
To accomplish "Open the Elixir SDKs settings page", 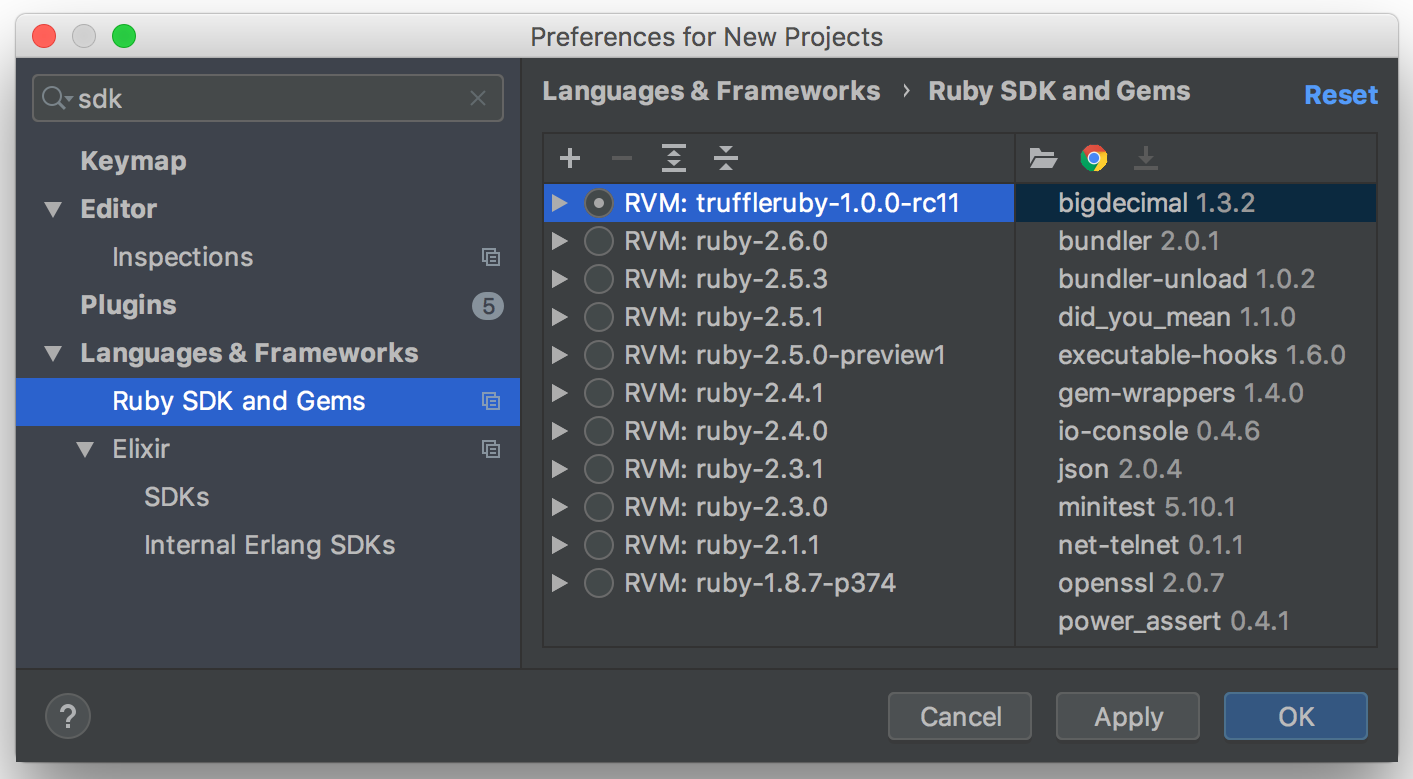I will [177, 497].
